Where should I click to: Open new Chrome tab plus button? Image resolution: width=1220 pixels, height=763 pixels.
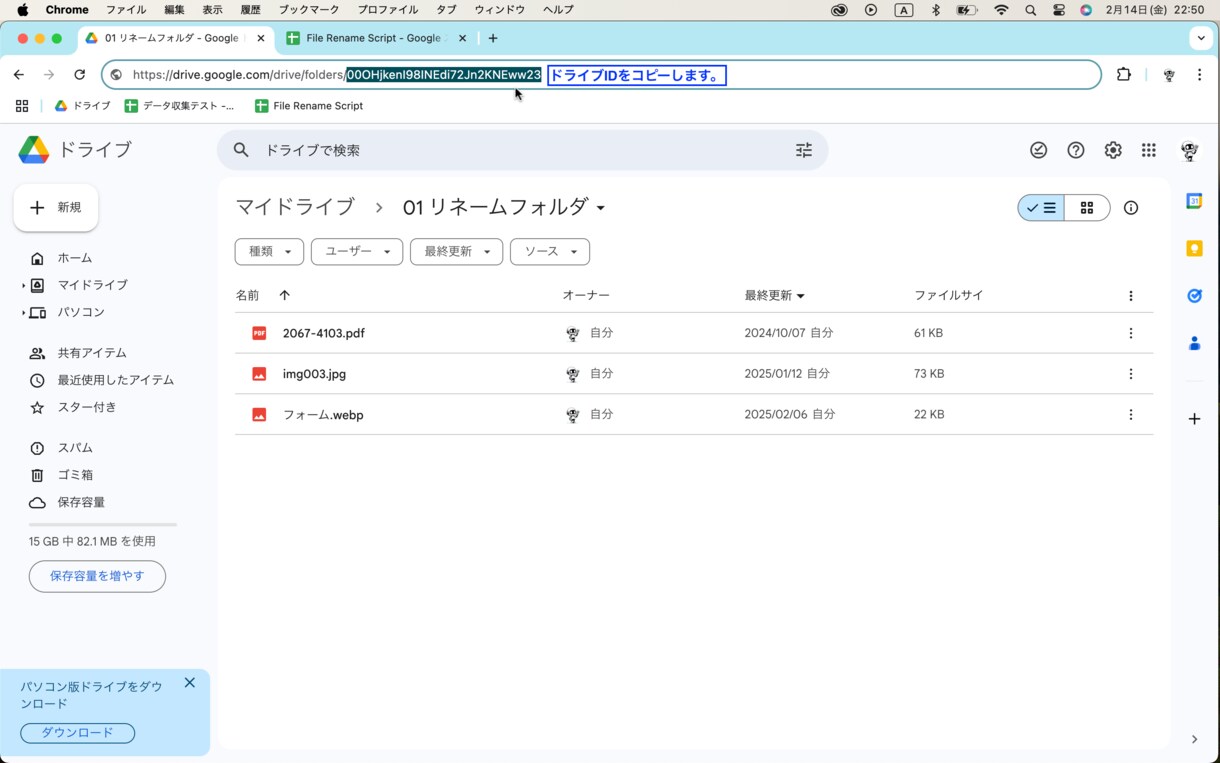pyautogui.click(x=493, y=38)
